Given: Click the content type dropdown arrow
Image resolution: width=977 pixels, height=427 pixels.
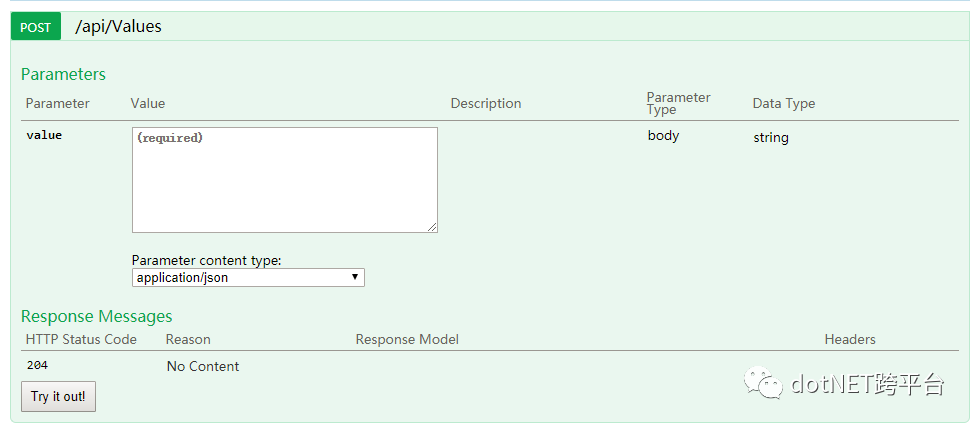Looking at the screenshot, I should click(x=355, y=278).
